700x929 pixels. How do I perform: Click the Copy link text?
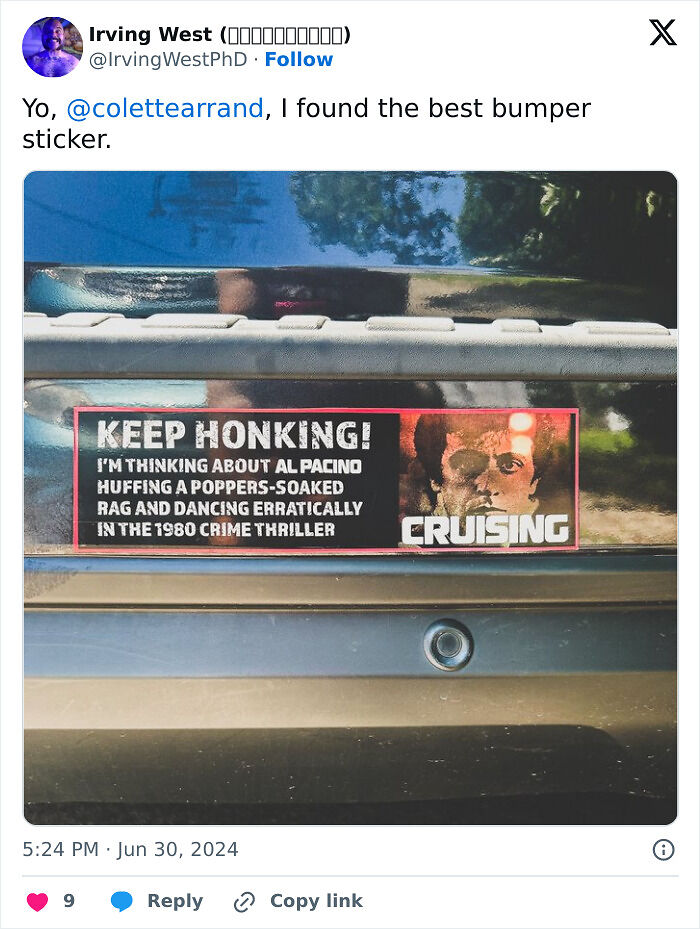316,901
